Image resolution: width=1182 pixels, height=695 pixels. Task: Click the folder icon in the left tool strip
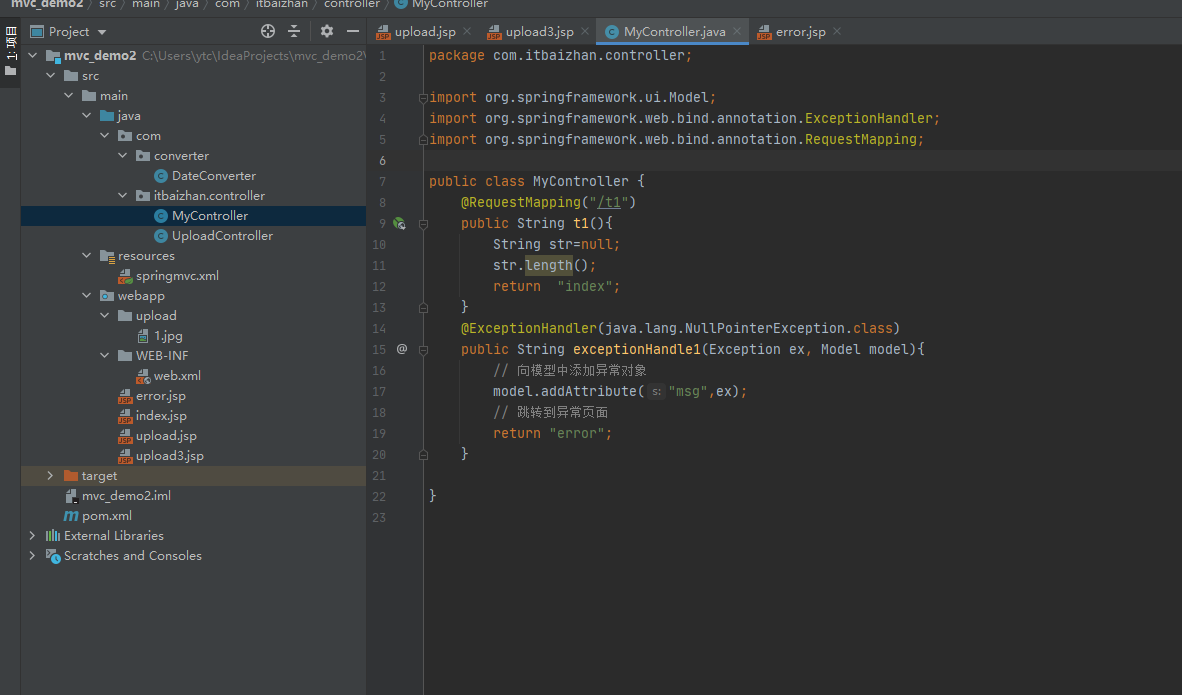11,71
